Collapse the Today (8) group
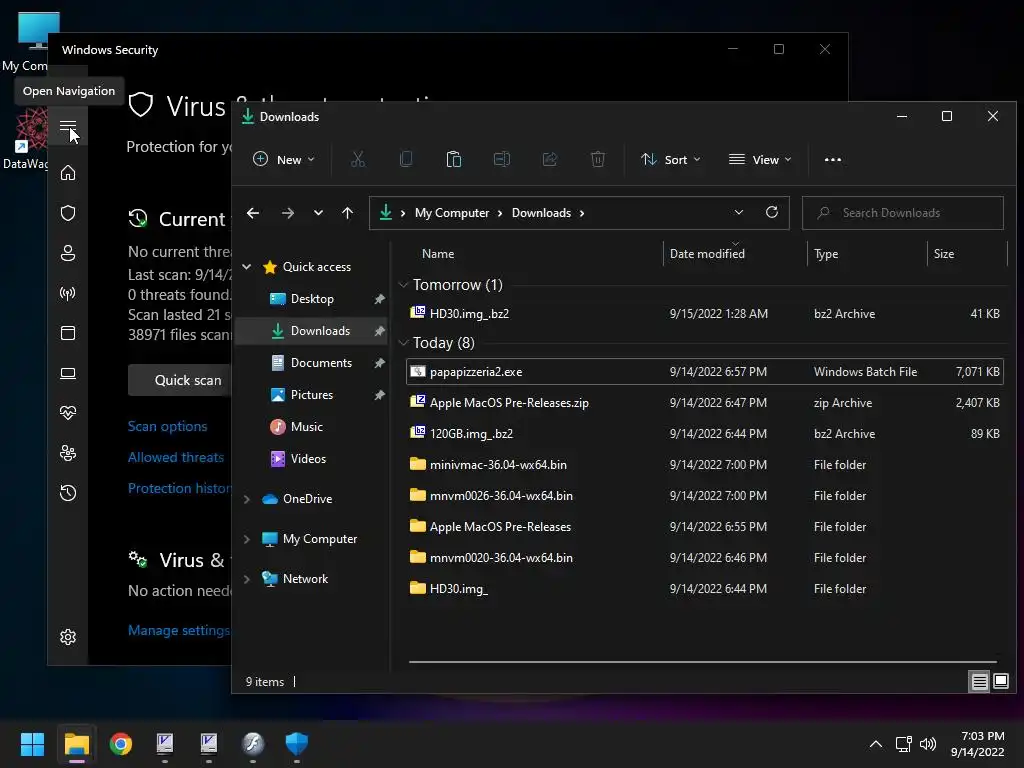 [404, 343]
